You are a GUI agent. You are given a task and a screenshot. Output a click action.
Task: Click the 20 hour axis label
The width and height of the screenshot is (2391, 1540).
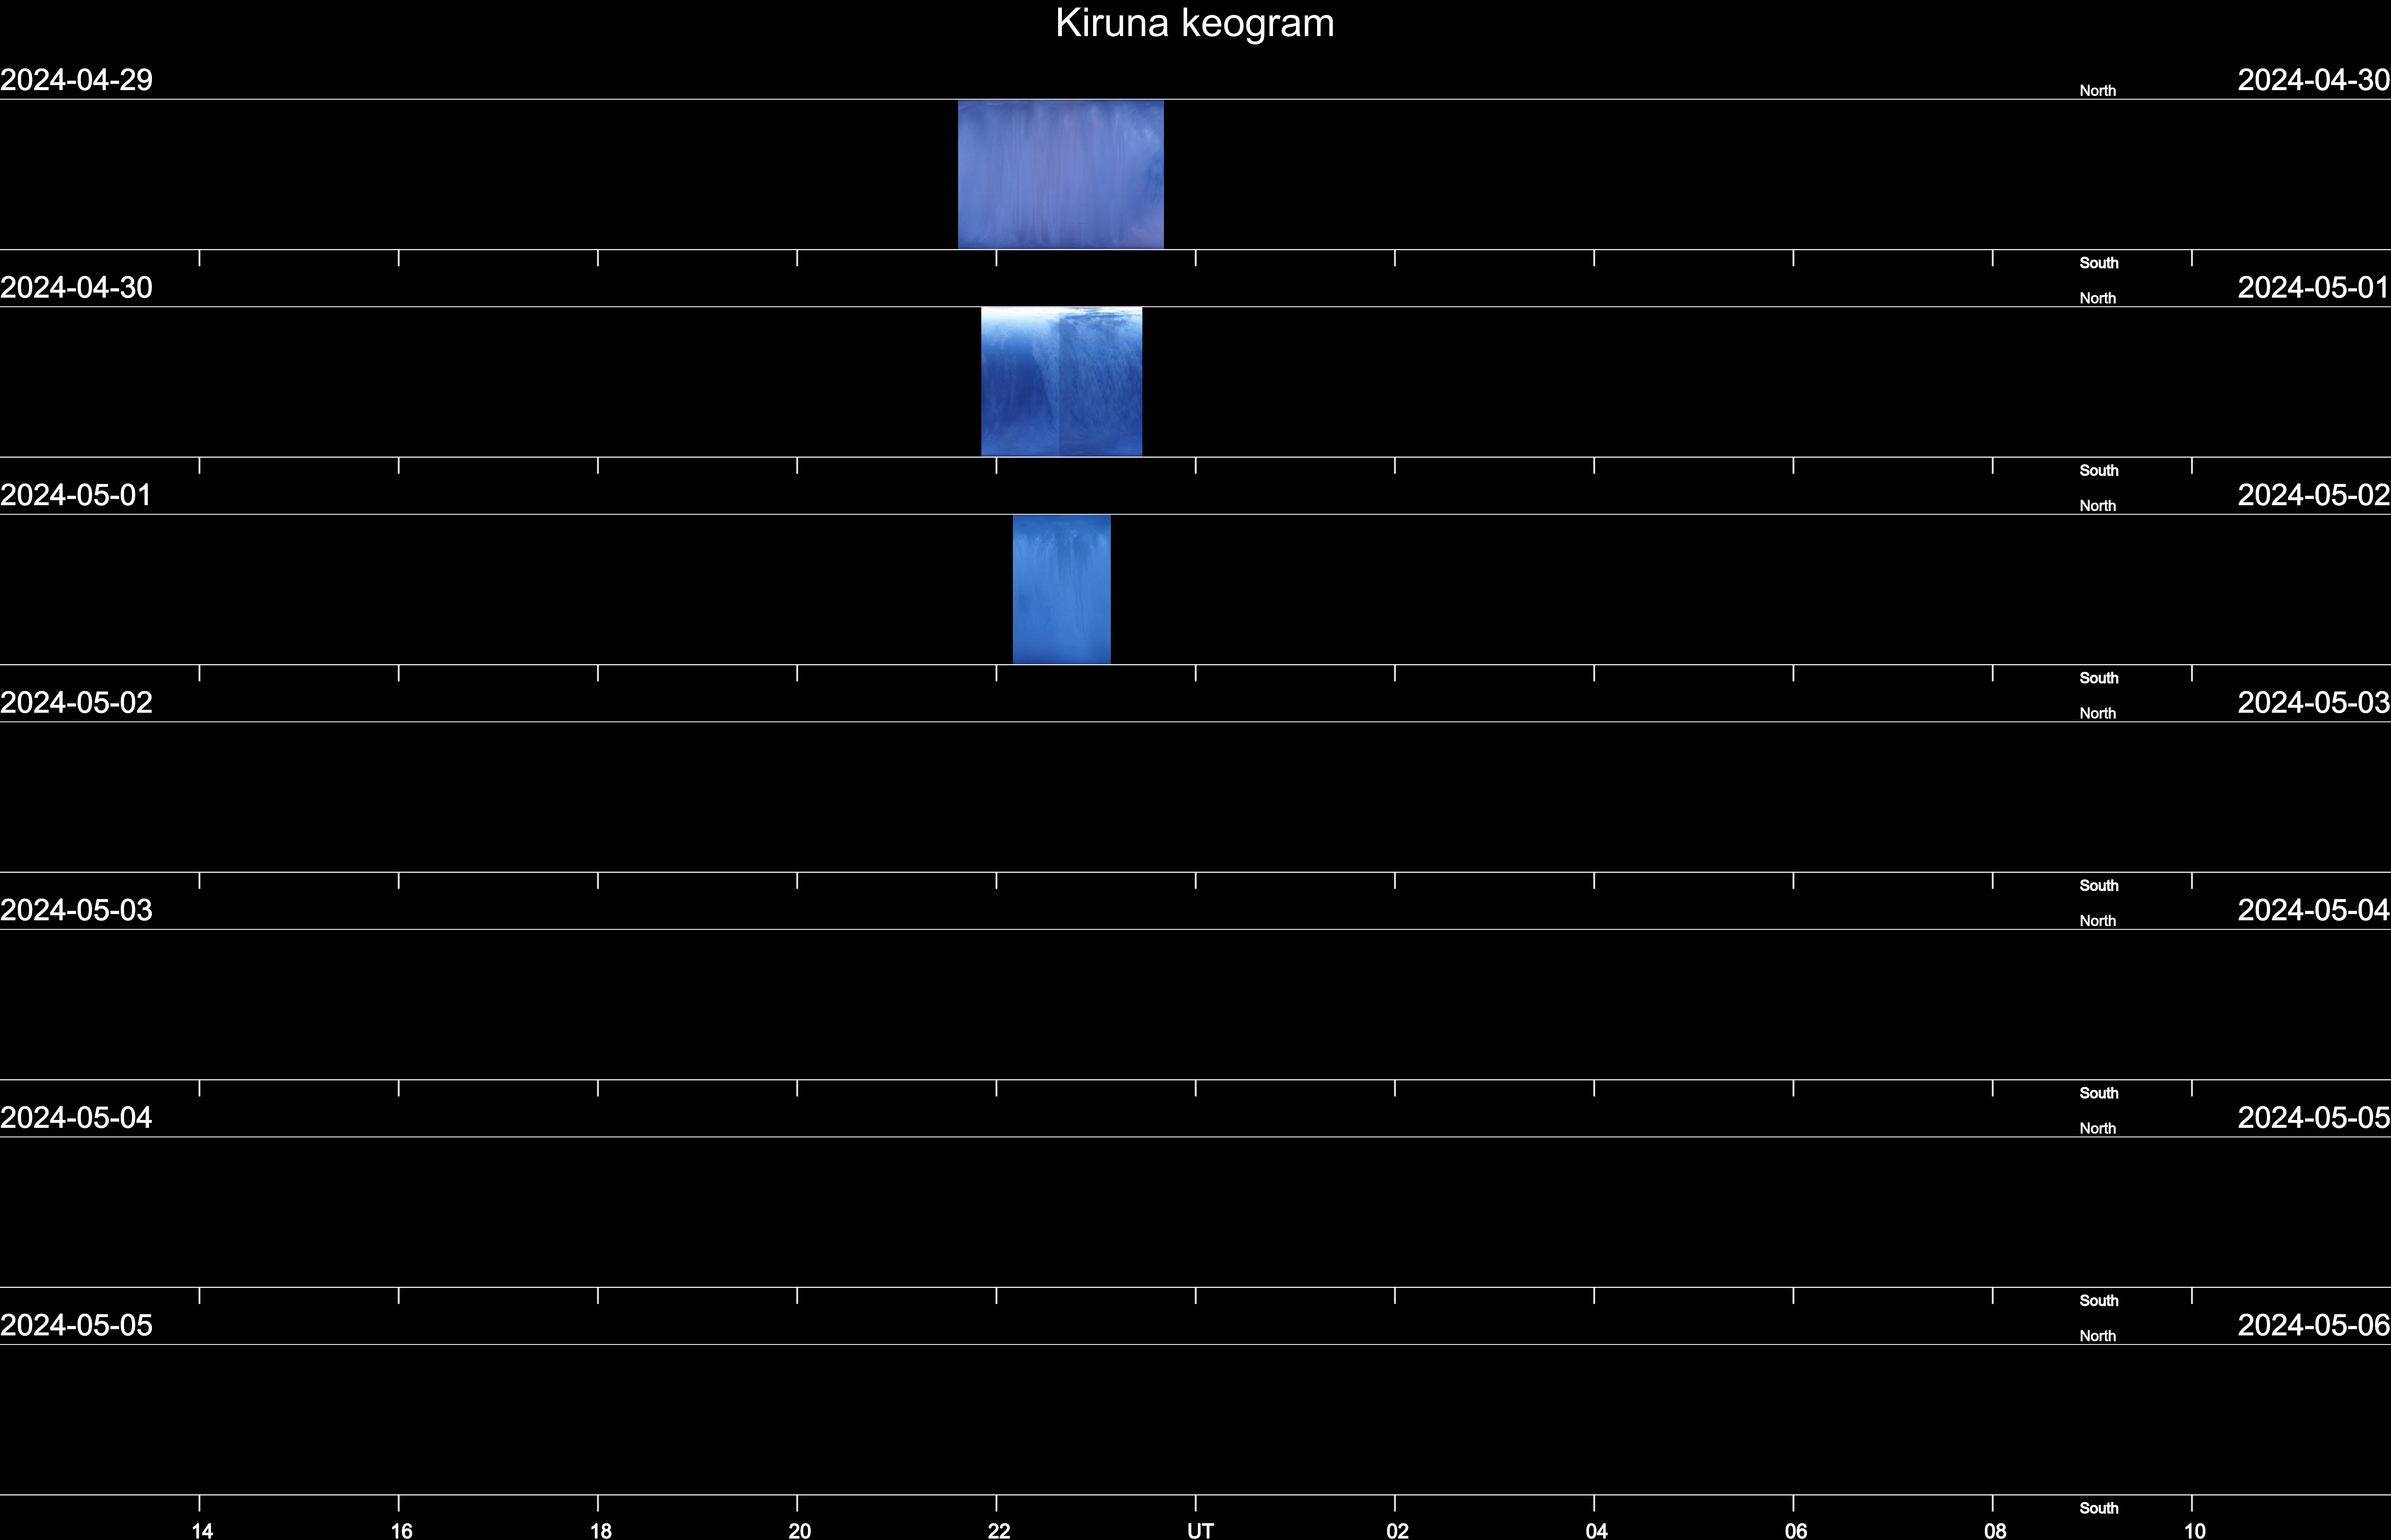799,1530
